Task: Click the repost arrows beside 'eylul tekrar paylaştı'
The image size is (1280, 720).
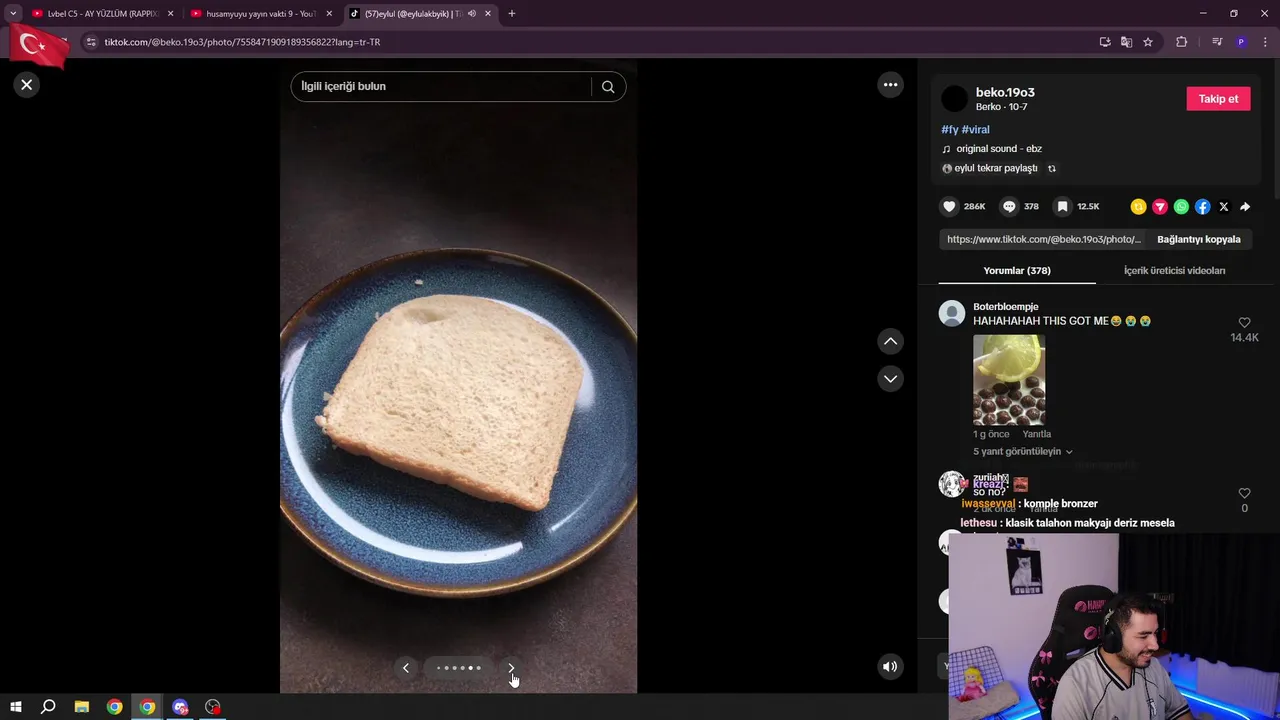Action: coord(1051,168)
